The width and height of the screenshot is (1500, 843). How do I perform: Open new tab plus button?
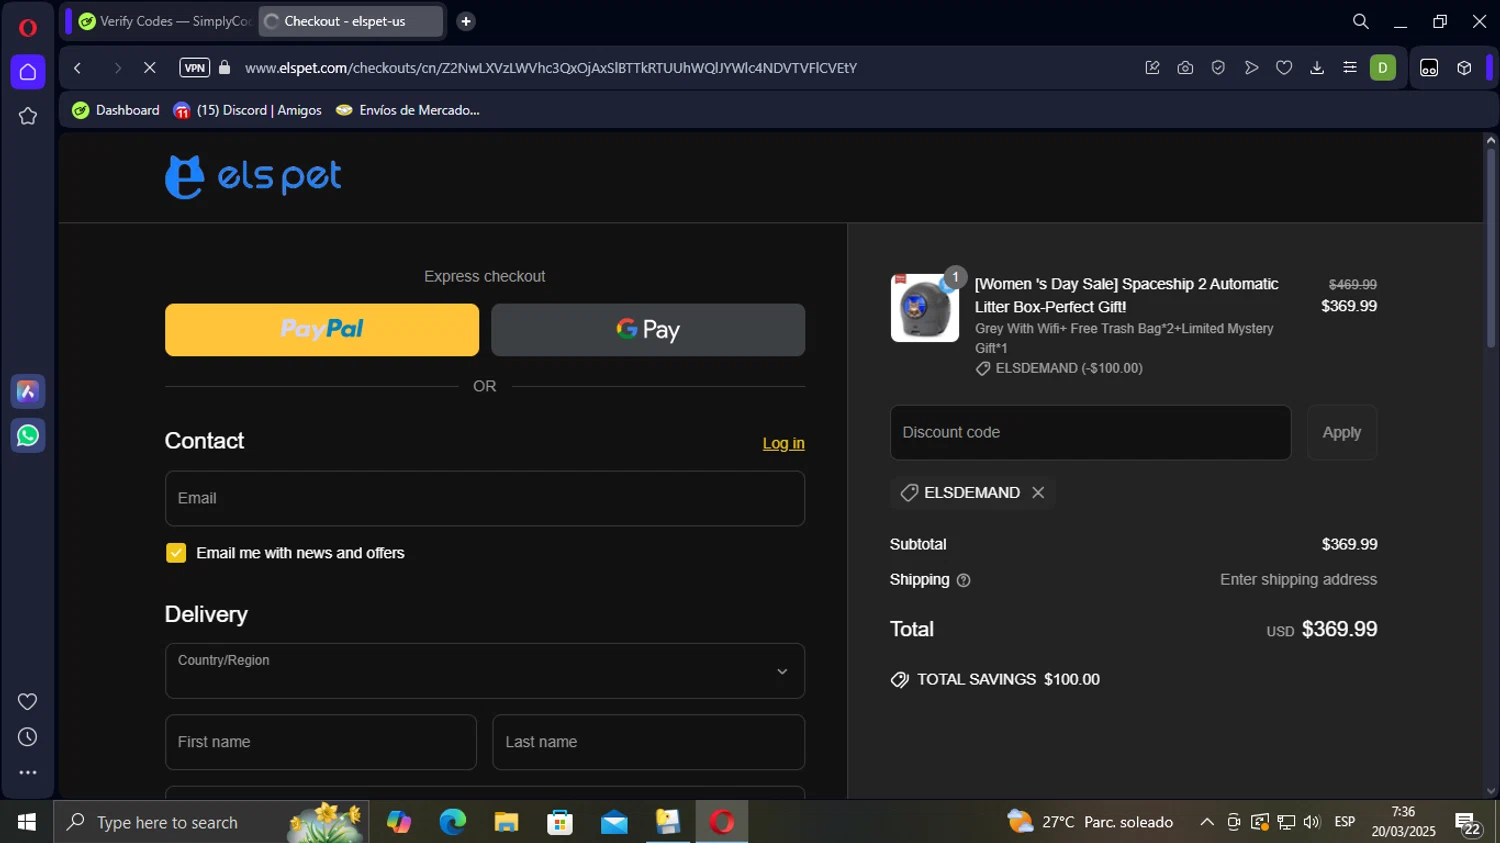(x=466, y=21)
